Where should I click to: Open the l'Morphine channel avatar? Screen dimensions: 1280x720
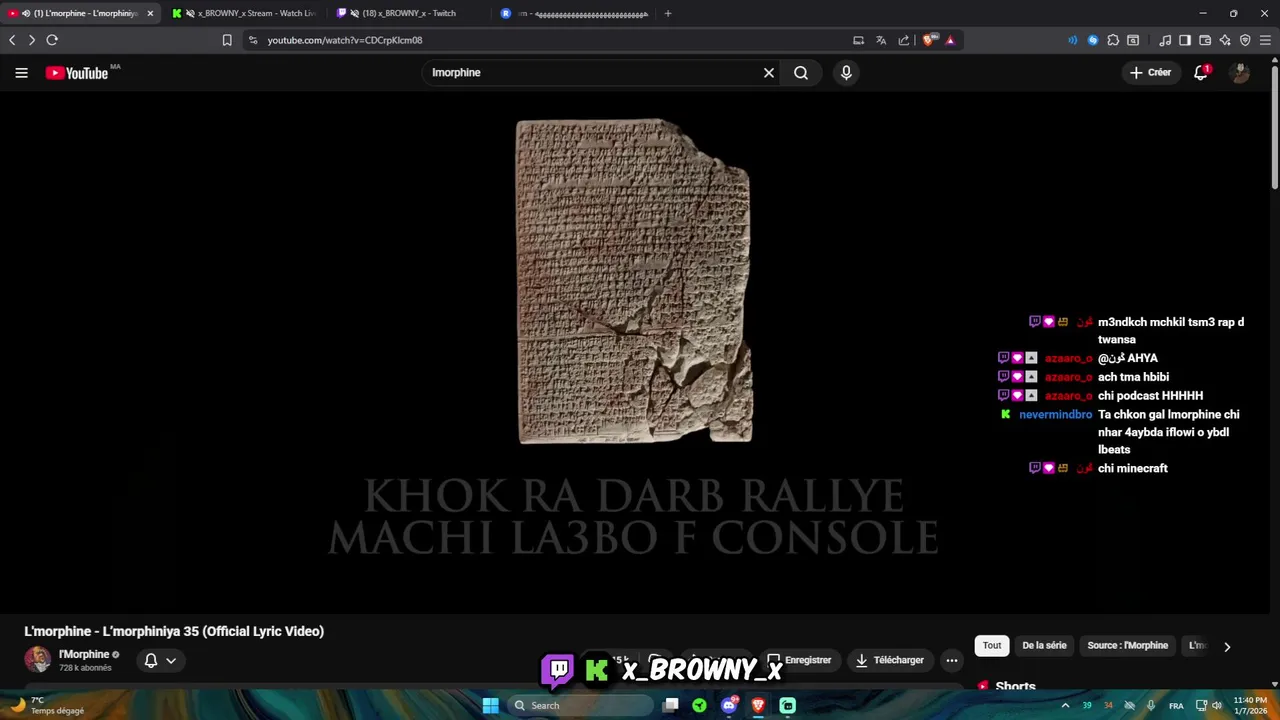37,660
